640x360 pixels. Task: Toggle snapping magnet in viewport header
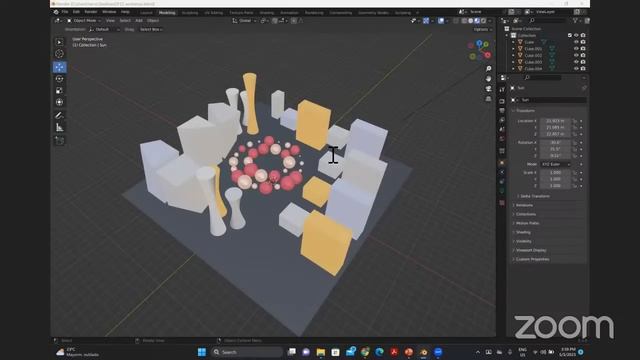(275, 20)
